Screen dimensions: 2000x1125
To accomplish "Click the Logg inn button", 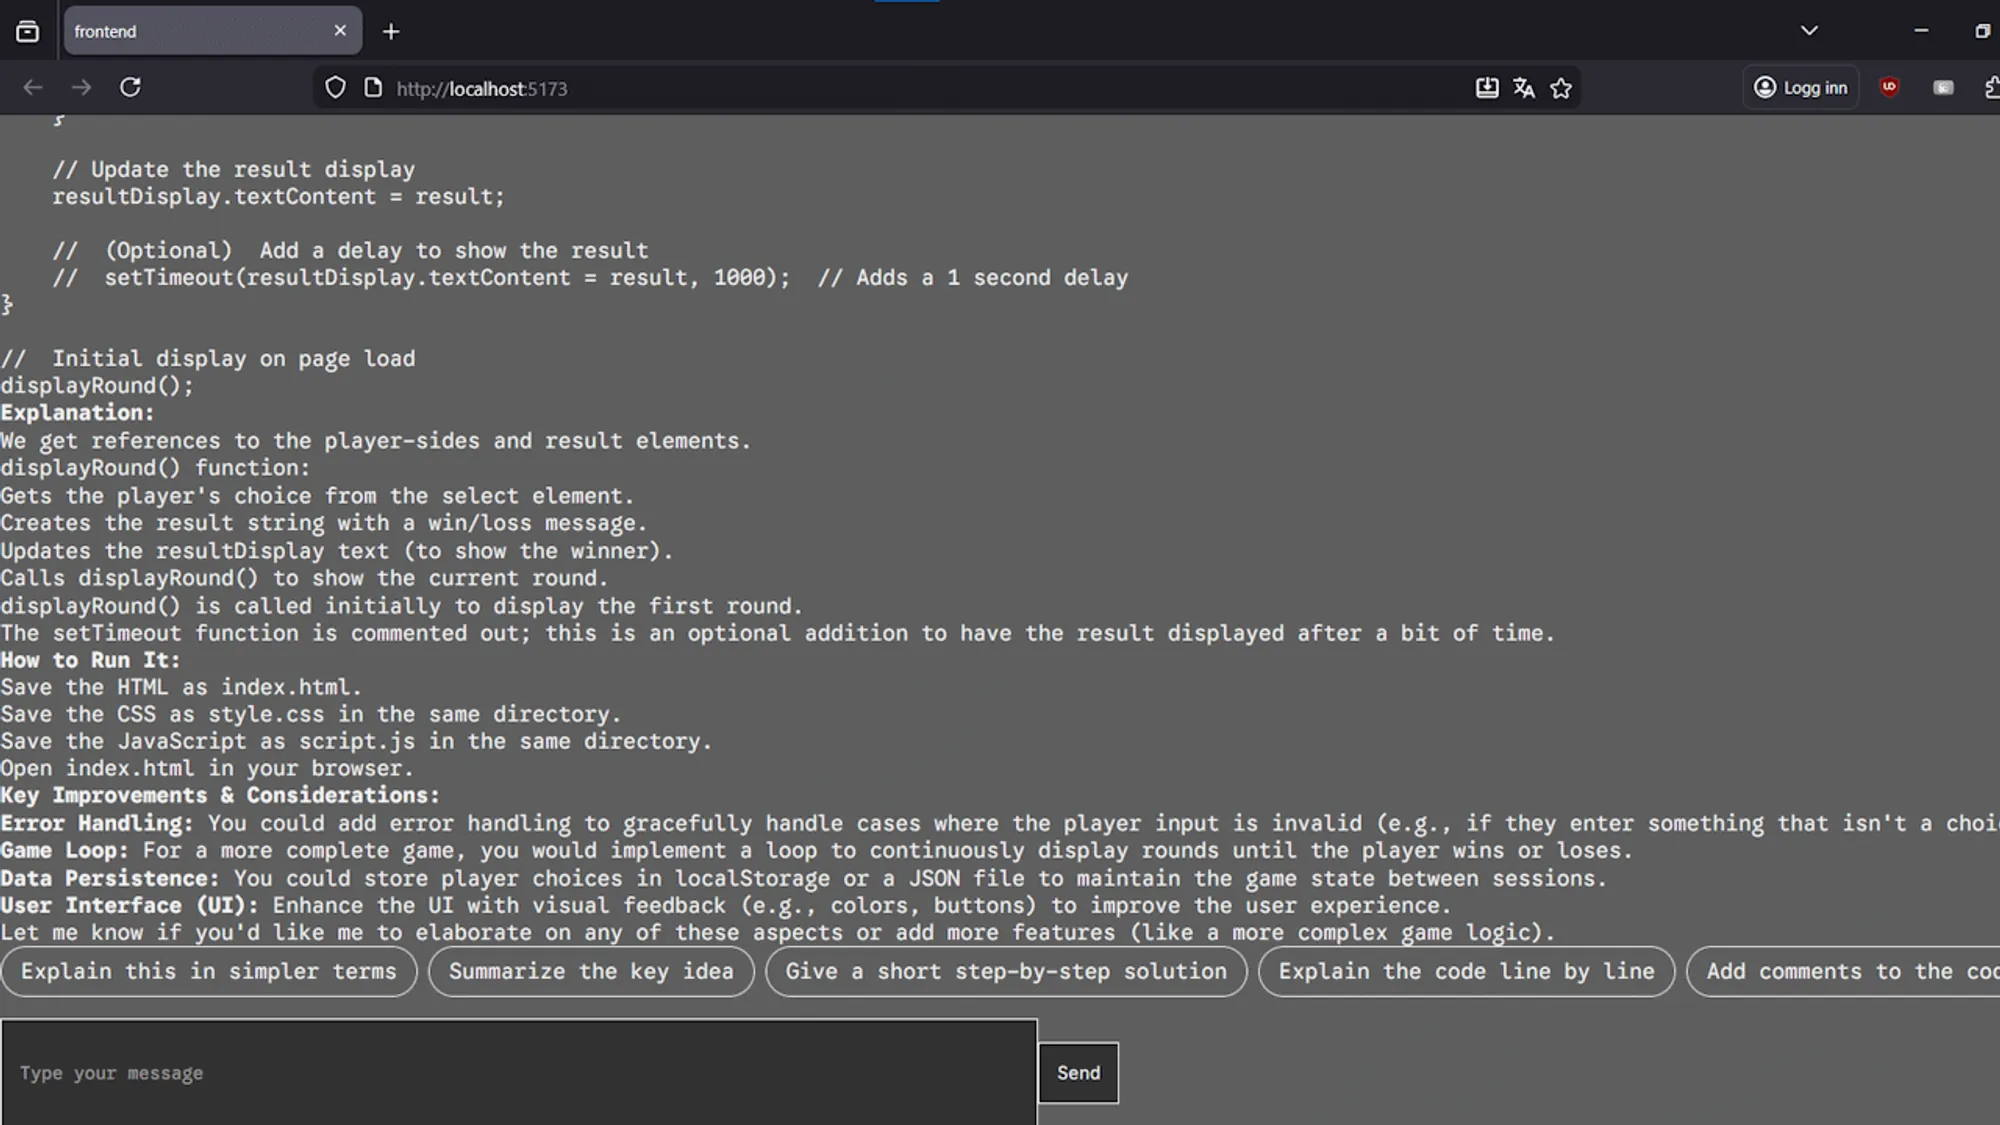I will pyautogui.click(x=1801, y=88).
